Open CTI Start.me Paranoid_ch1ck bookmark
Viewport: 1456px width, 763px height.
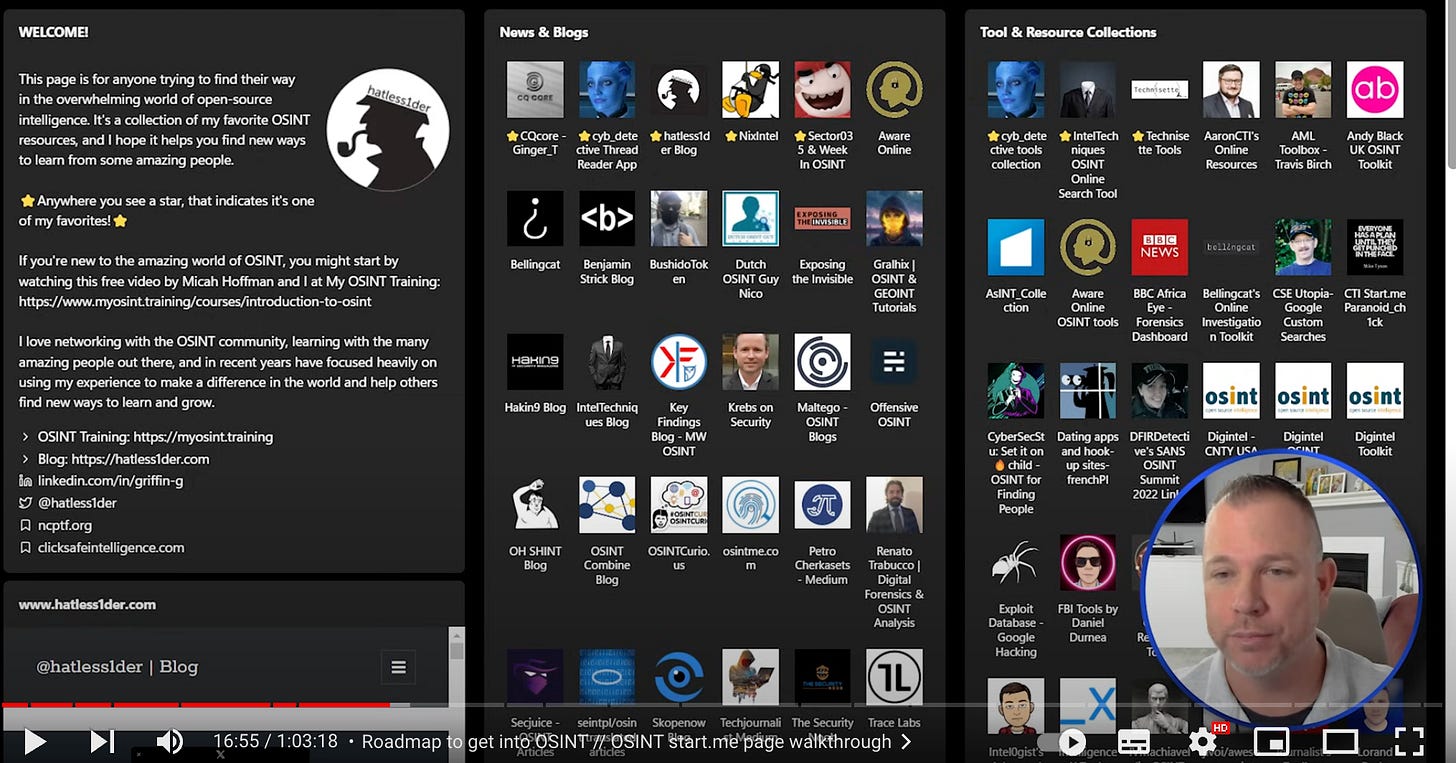(1375, 247)
